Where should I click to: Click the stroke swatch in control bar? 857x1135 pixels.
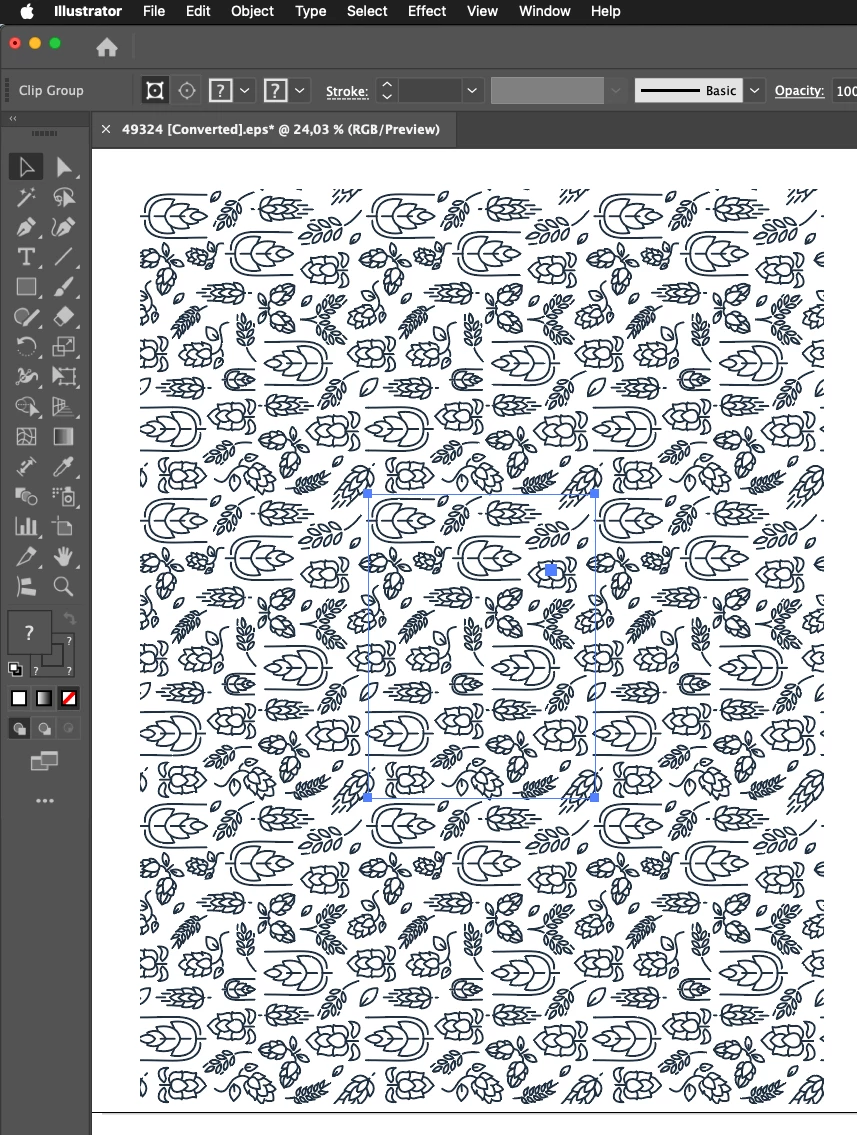click(x=276, y=90)
